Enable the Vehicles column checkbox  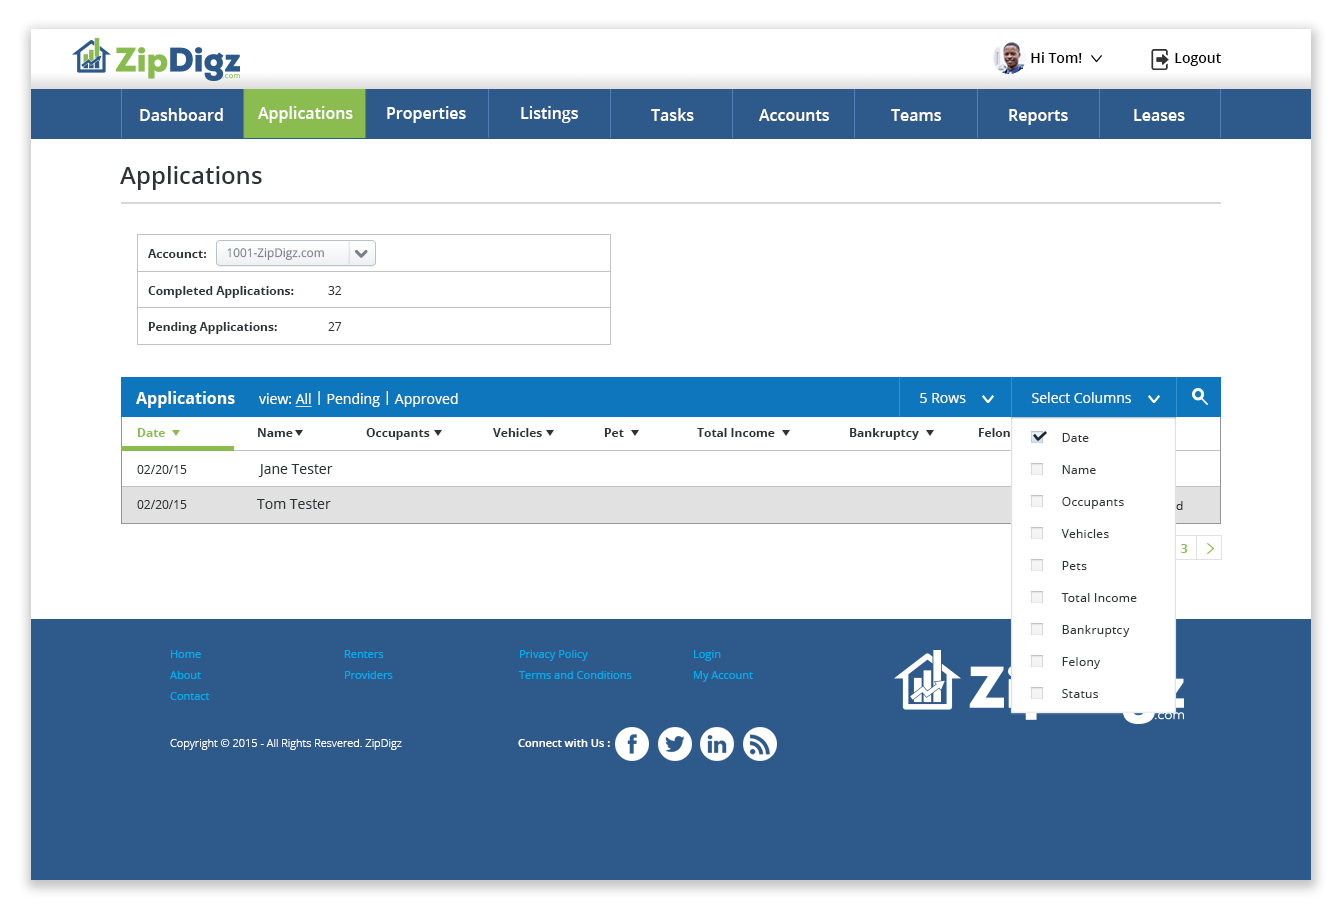coord(1037,533)
